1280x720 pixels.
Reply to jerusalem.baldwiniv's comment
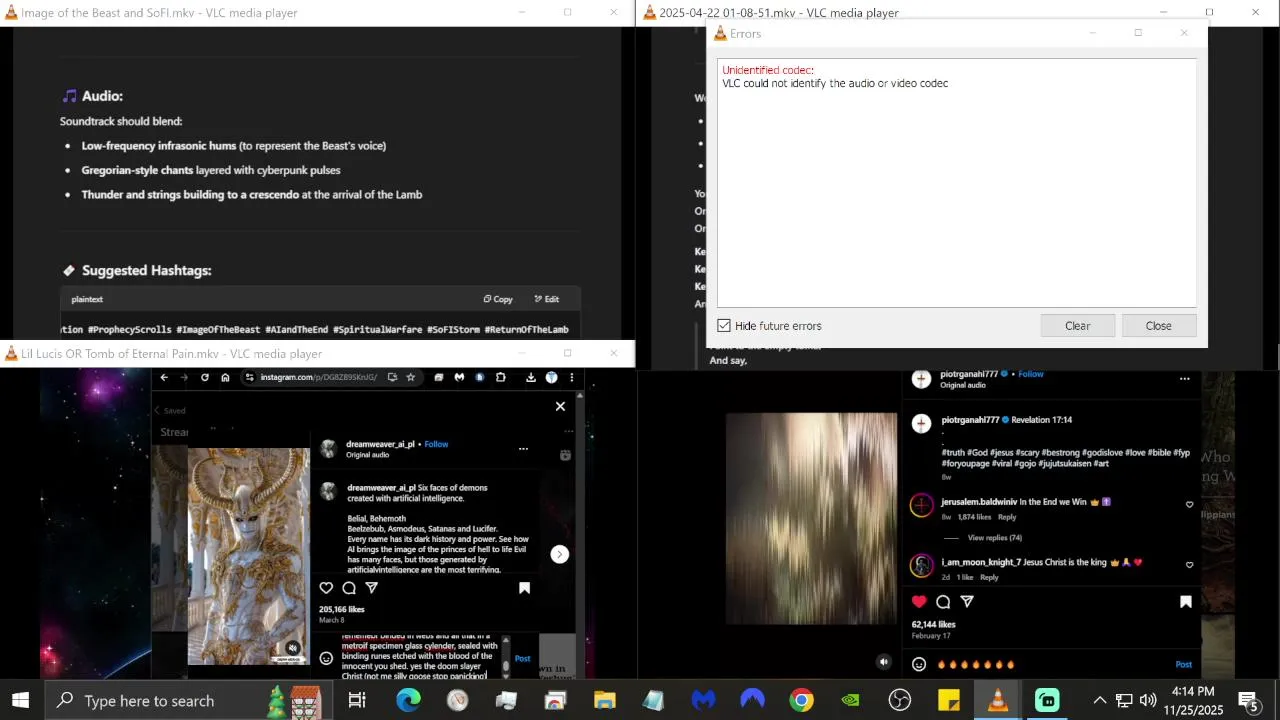click(1007, 517)
